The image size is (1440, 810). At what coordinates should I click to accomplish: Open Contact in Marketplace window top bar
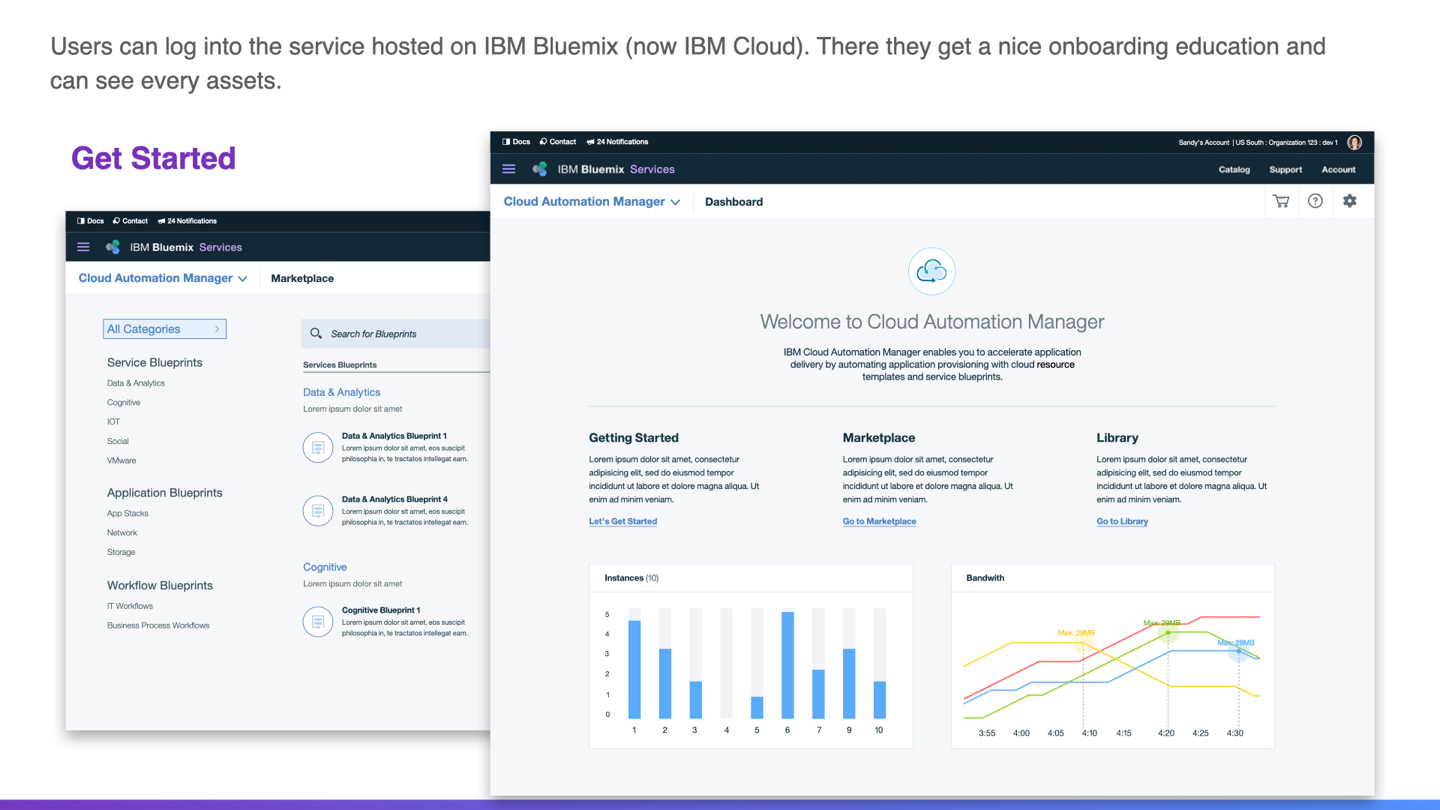pyautogui.click(x=130, y=221)
